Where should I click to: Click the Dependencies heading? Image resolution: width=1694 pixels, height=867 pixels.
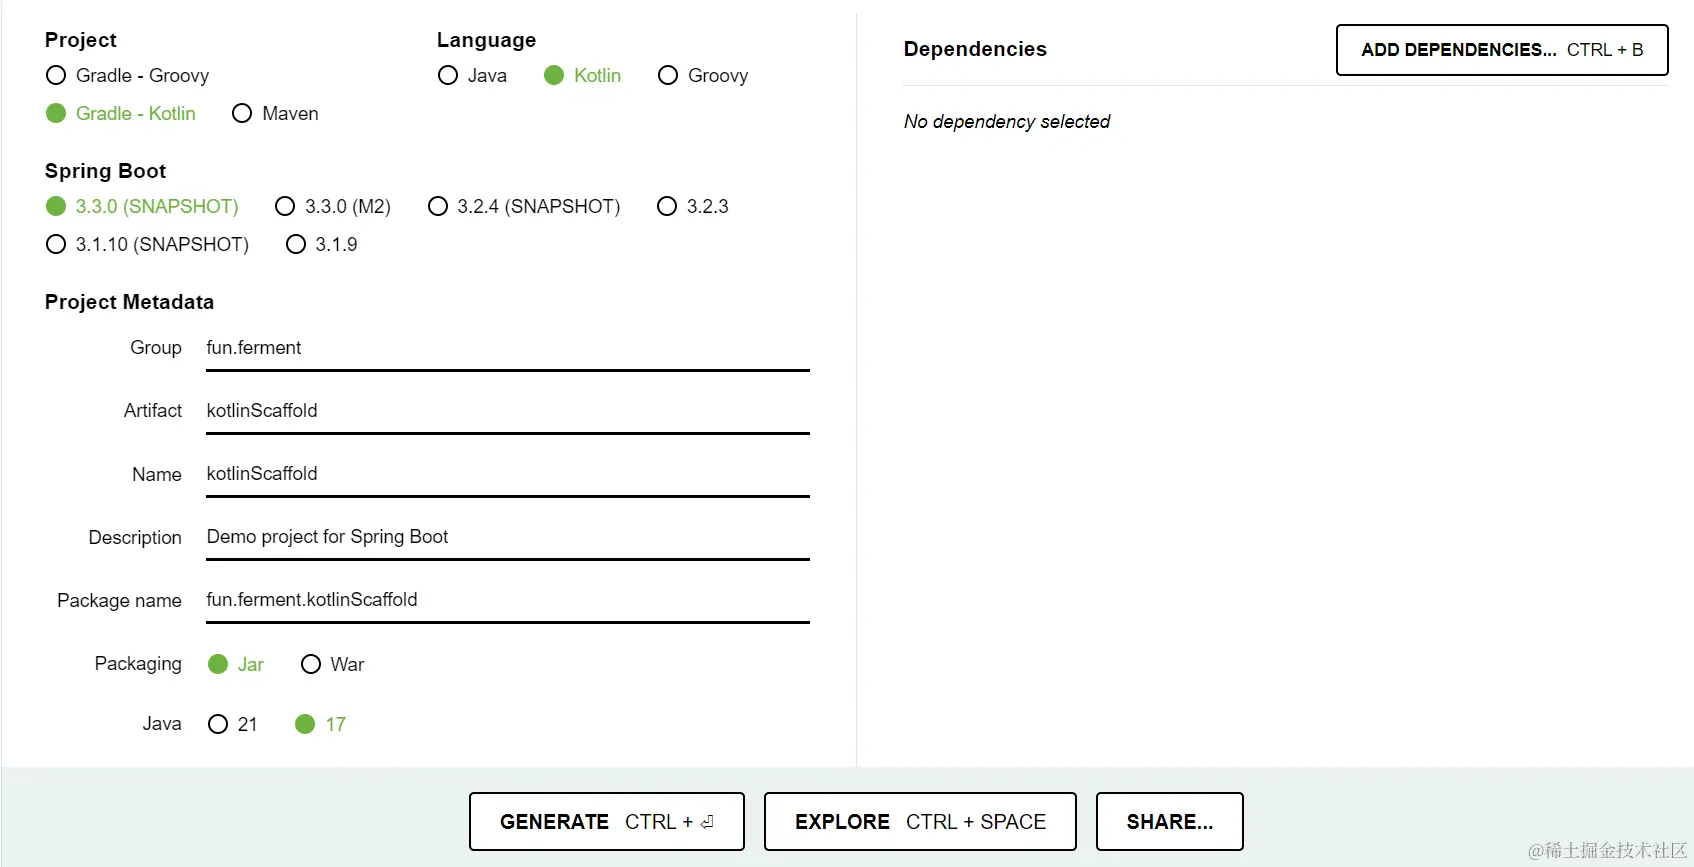975,50
